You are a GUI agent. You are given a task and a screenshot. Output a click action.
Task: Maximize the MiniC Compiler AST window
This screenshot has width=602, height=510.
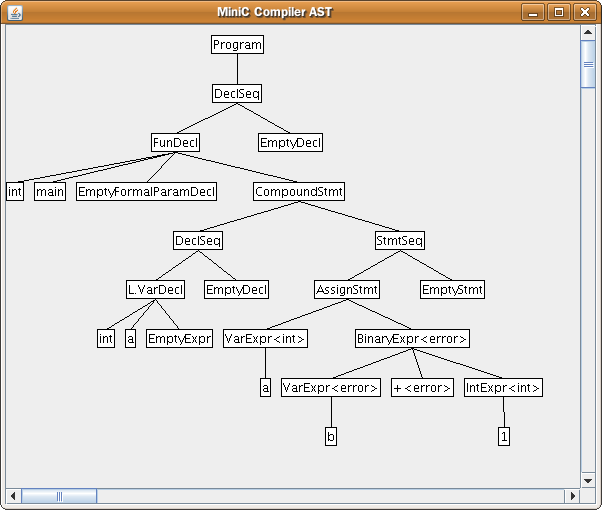tap(559, 12)
